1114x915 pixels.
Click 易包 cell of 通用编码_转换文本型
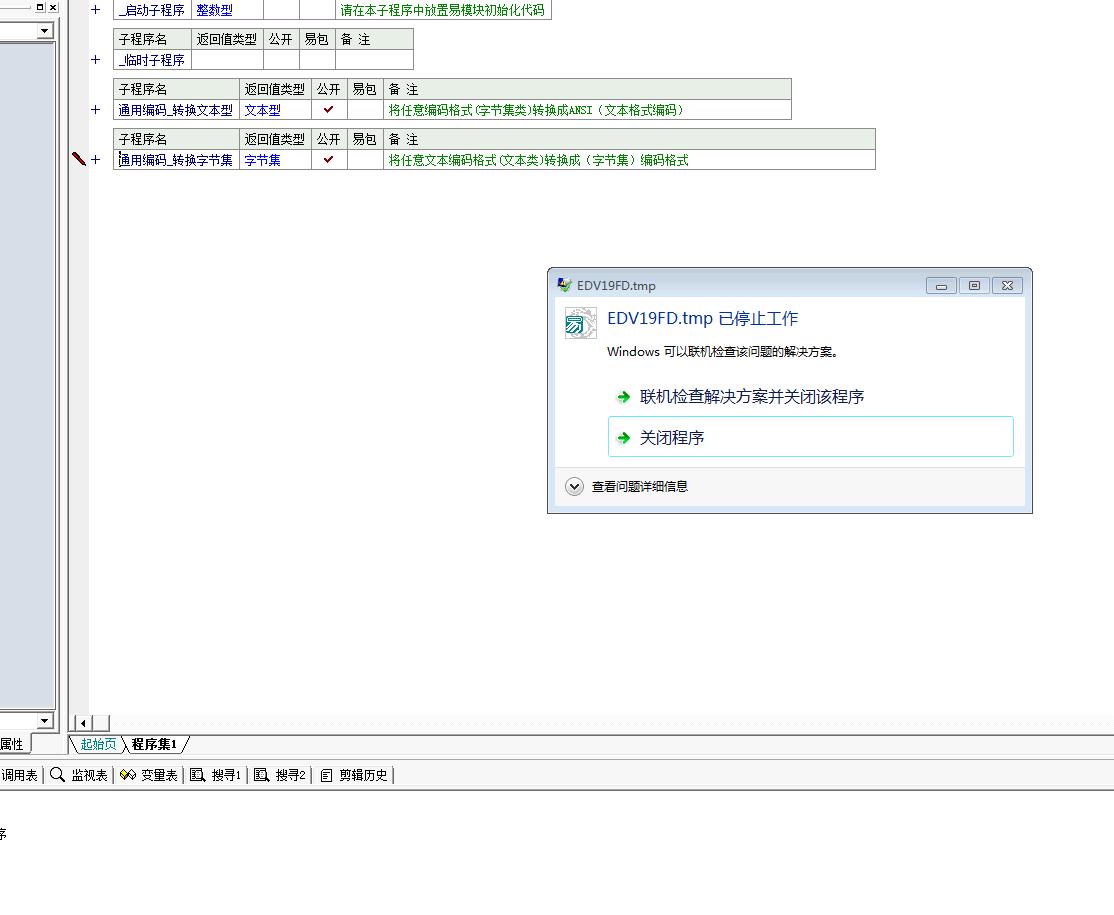point(365,109)
